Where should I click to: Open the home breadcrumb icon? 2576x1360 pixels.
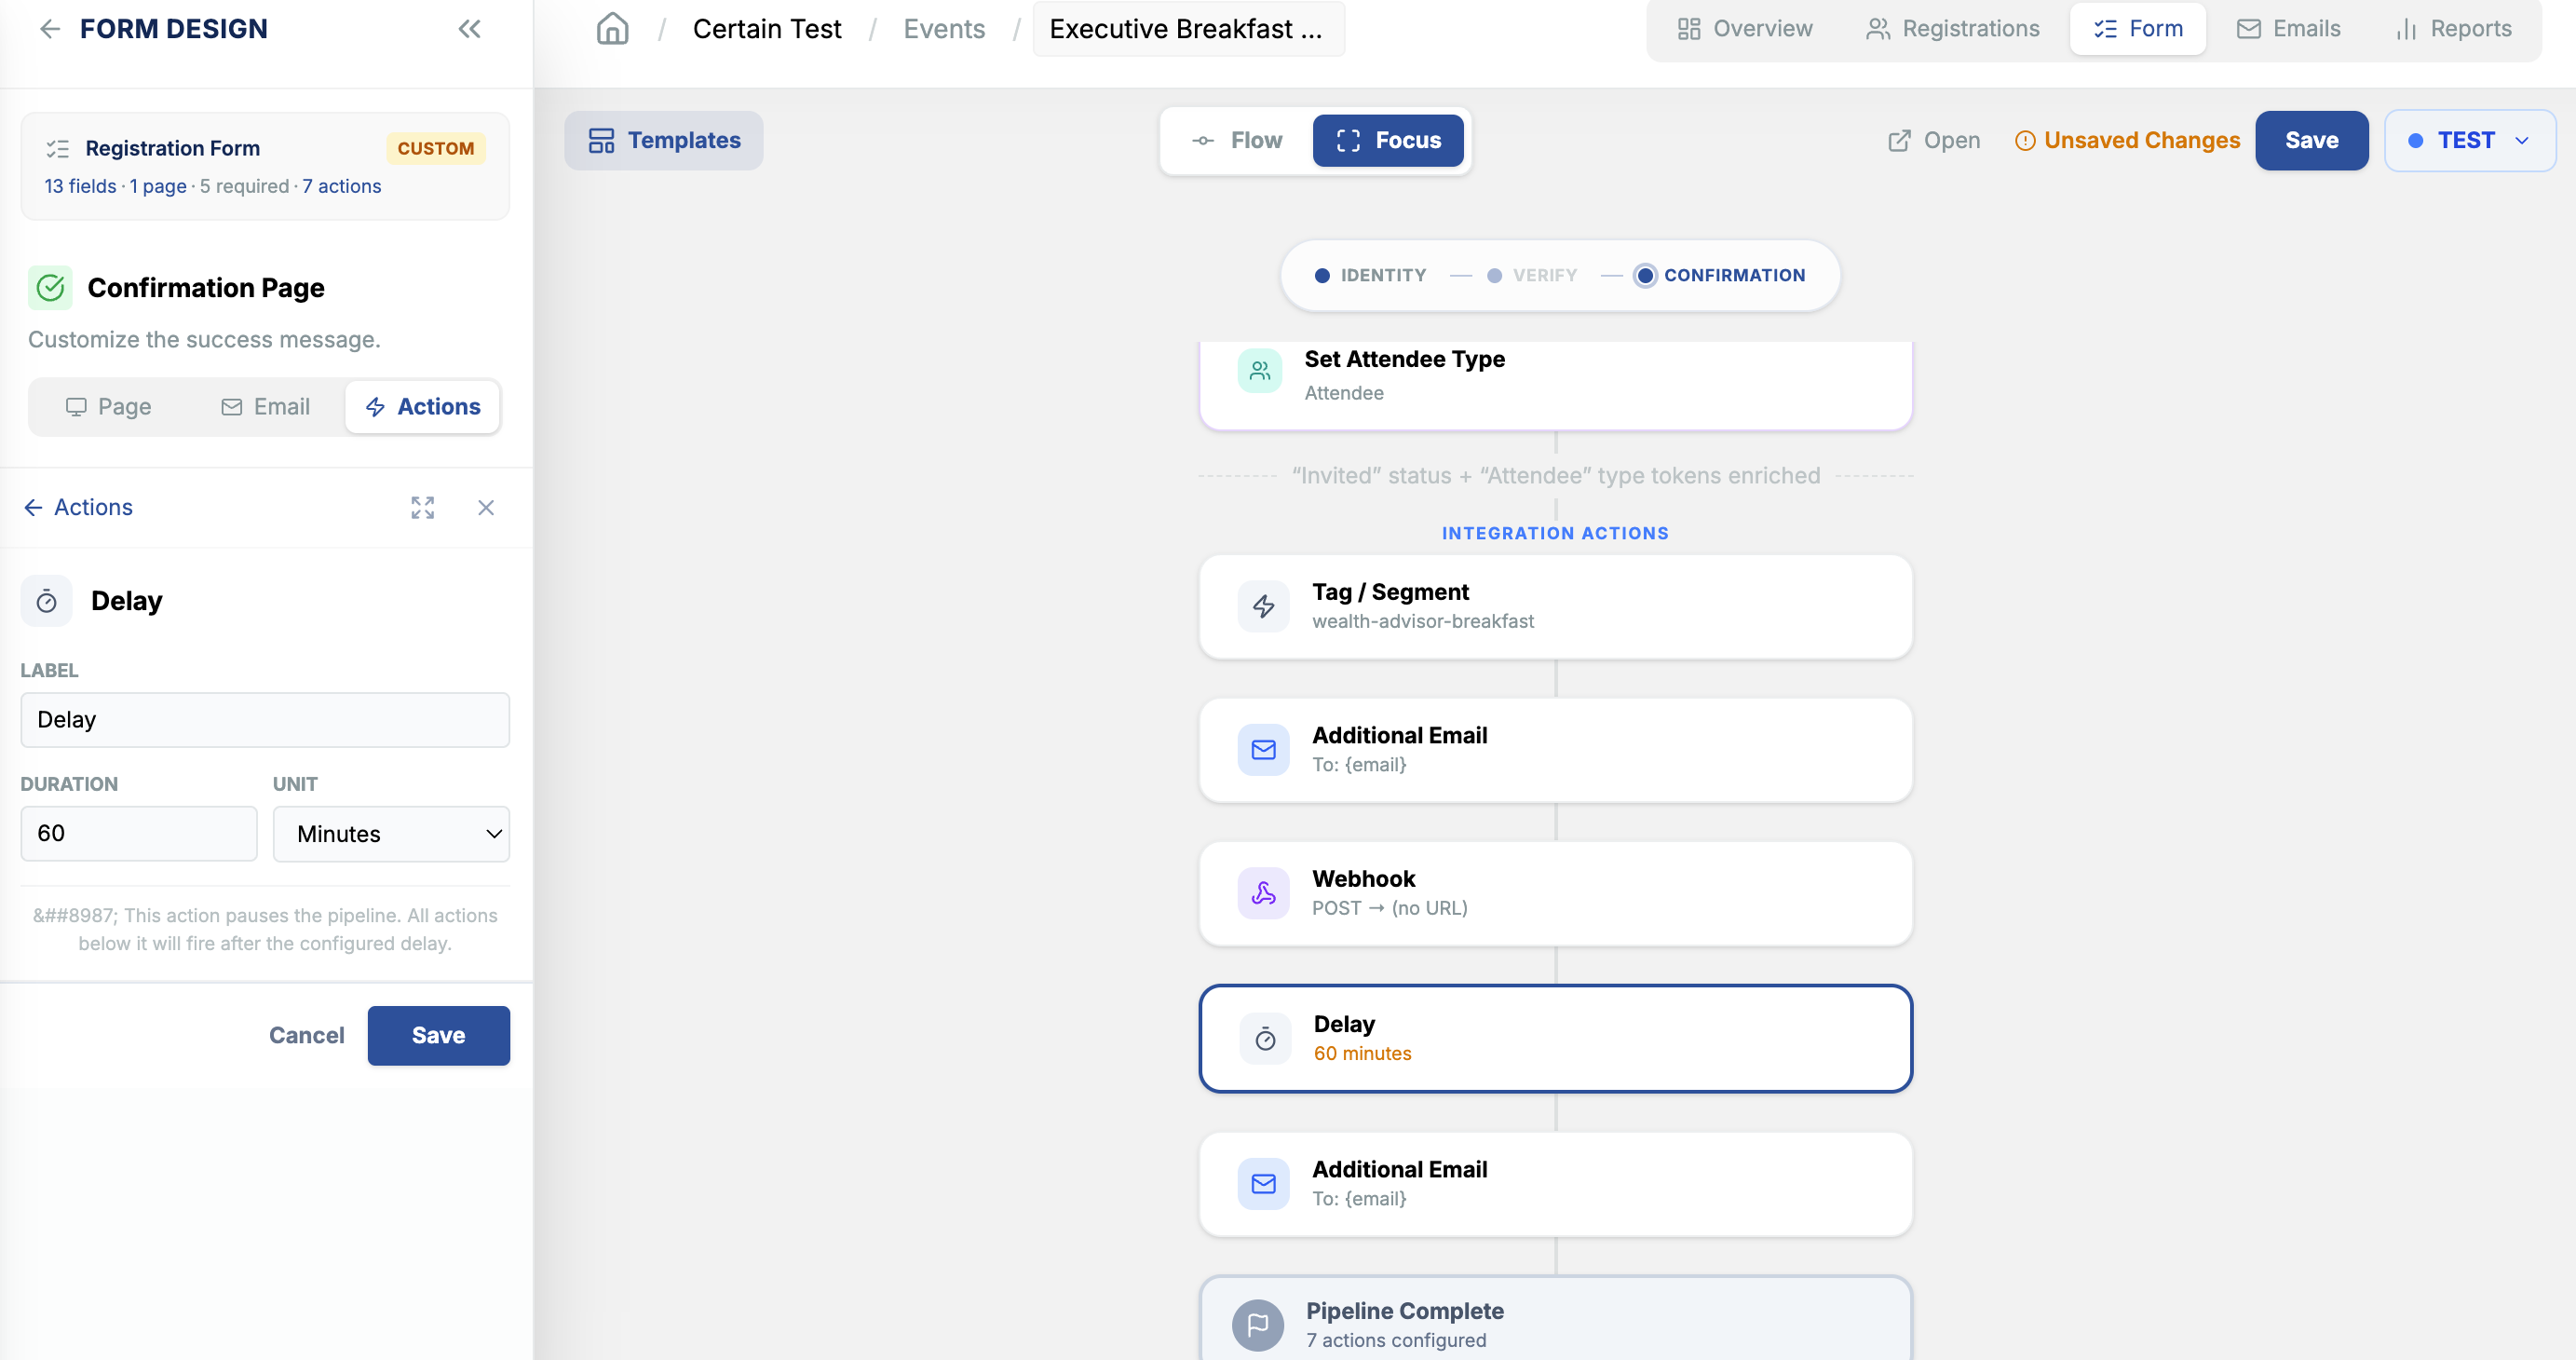coord(612,29)
